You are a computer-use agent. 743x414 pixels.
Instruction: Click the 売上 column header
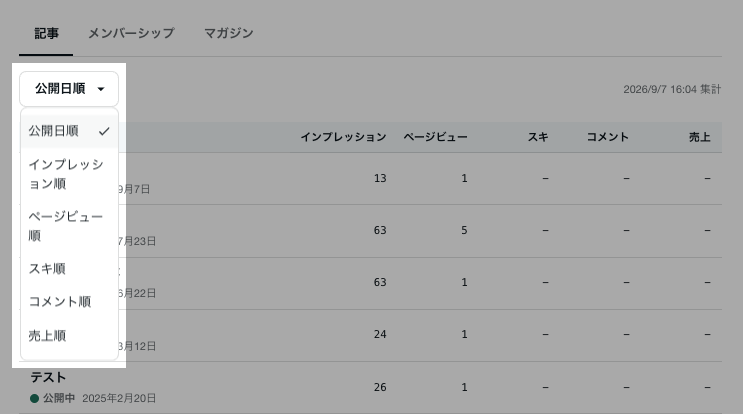coord(699,137)
